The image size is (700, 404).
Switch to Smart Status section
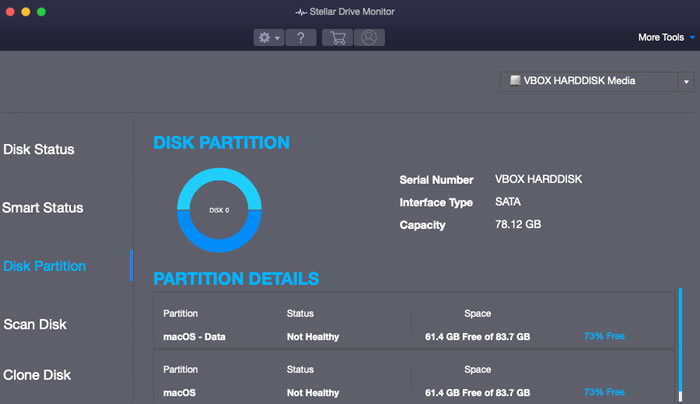42,208
